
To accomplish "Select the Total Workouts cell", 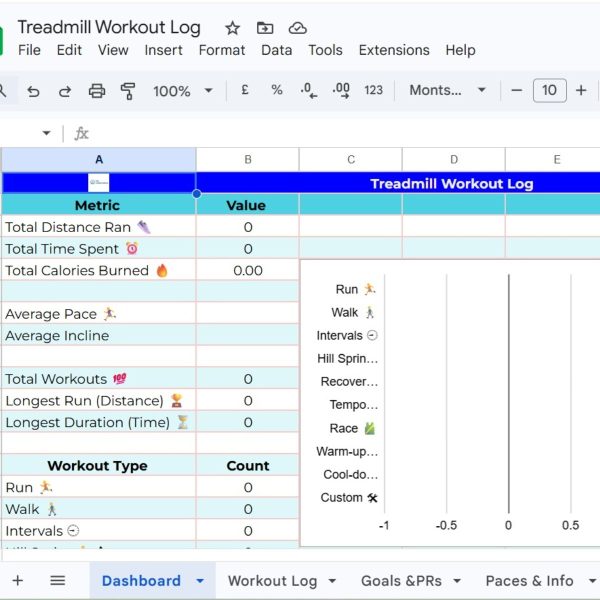I will [x=99, y=379].
